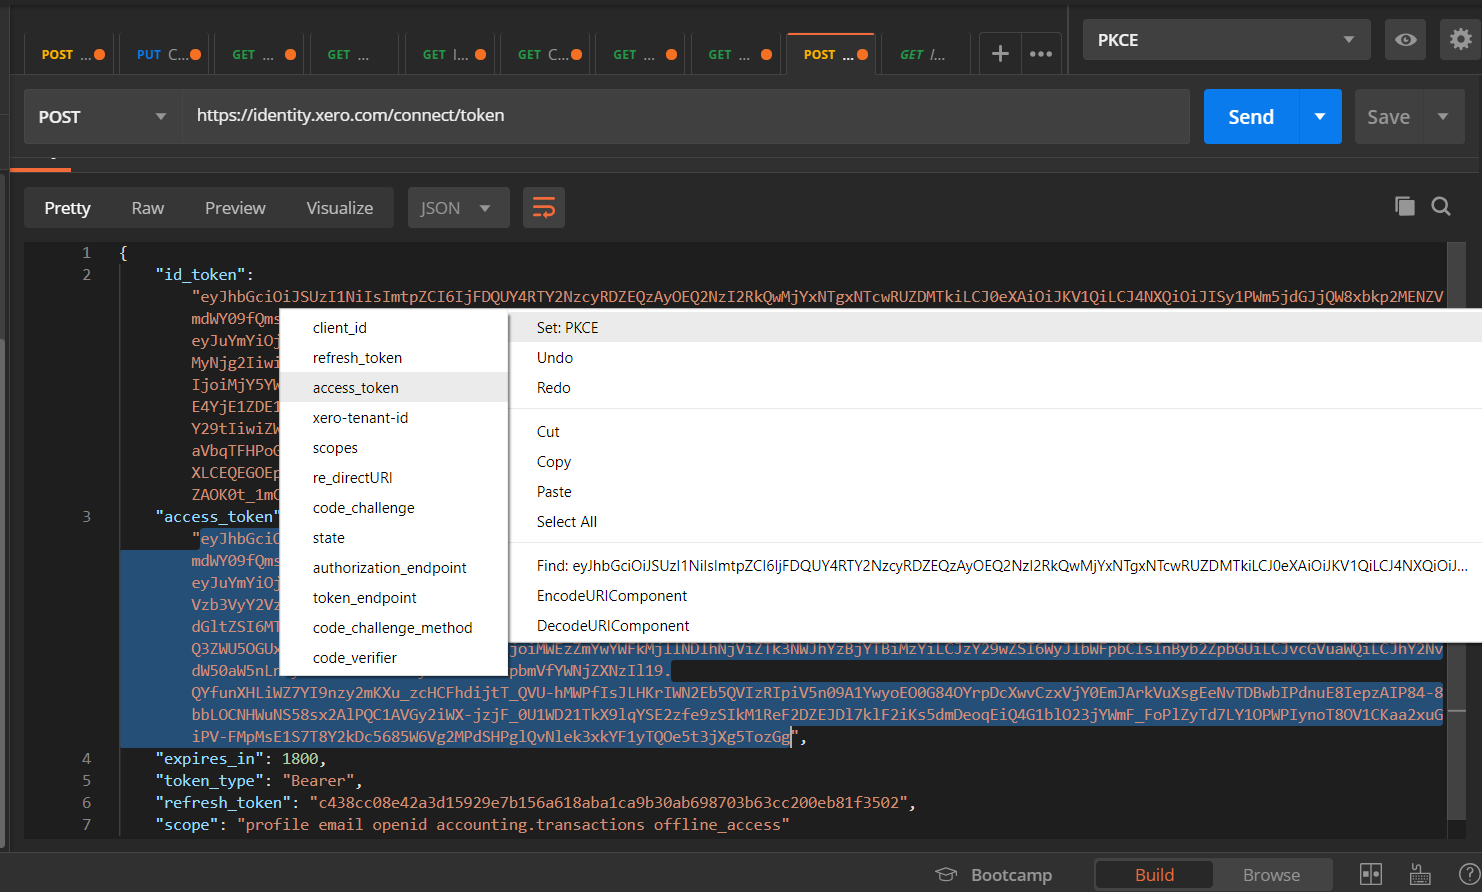Select the Raw response view tab
Screen dimensions: 1482x892
point(147,208)
